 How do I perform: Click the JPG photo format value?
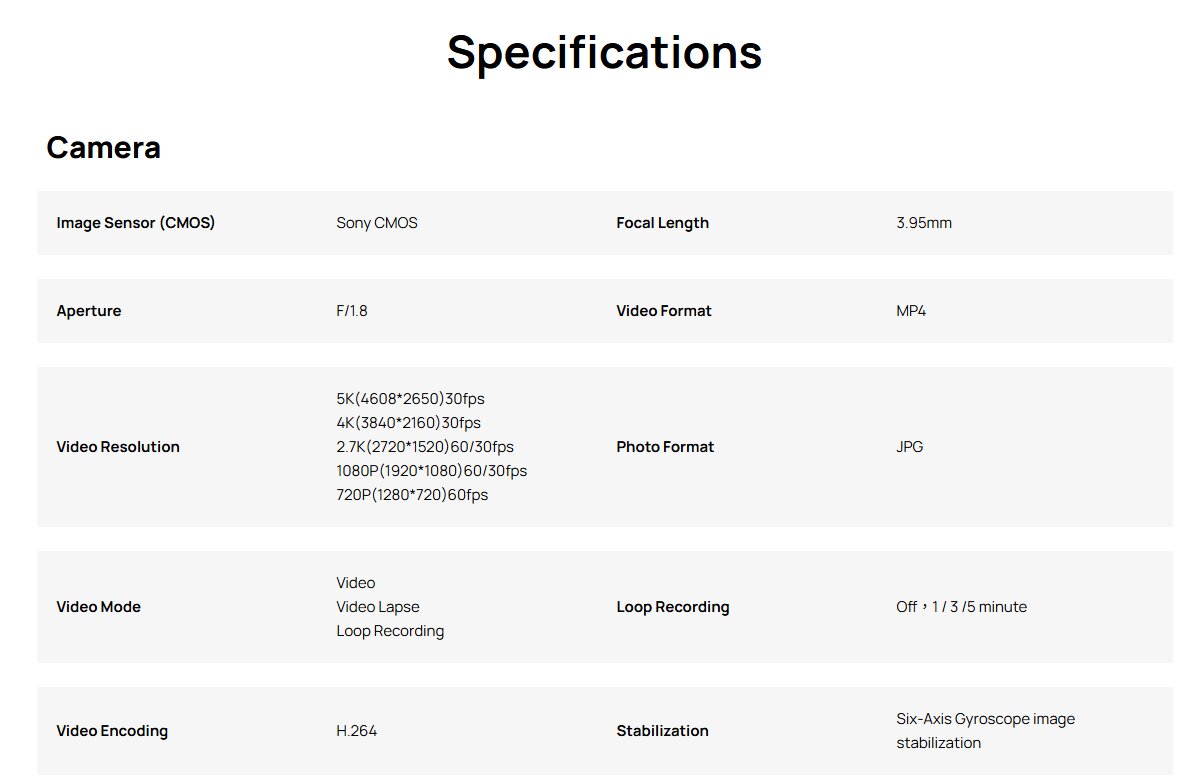pyautogui.click(x=910, y=447)
